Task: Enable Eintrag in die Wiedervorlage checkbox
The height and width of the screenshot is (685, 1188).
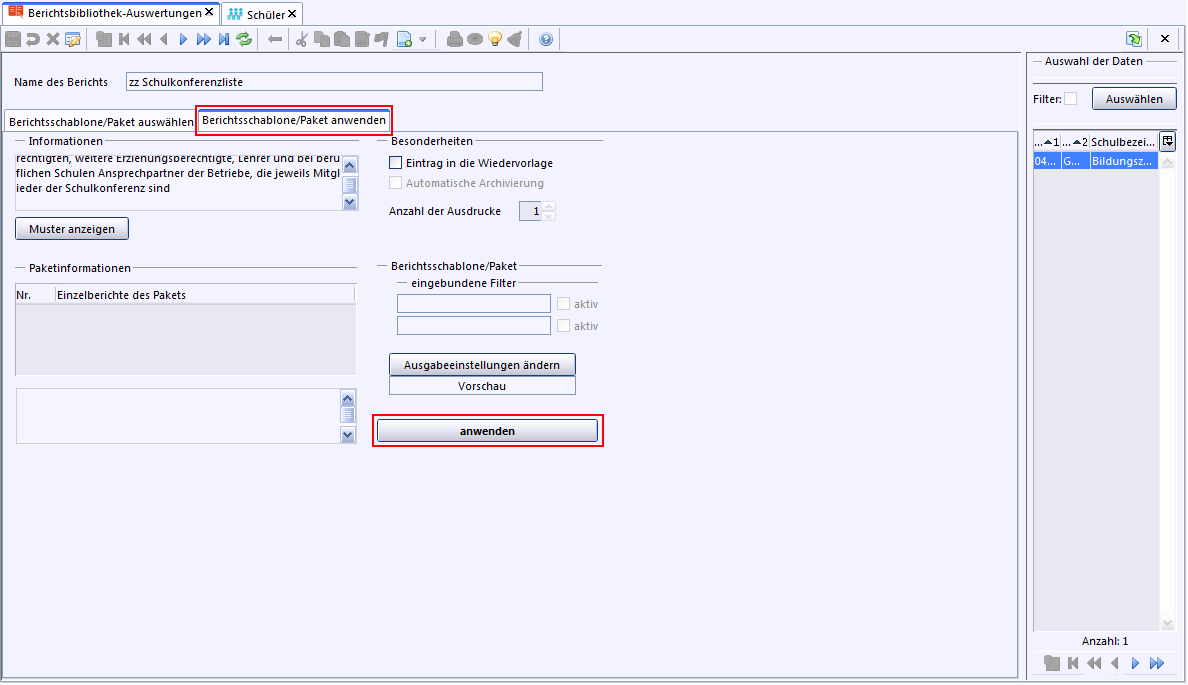Action: [x=396, y=163]
